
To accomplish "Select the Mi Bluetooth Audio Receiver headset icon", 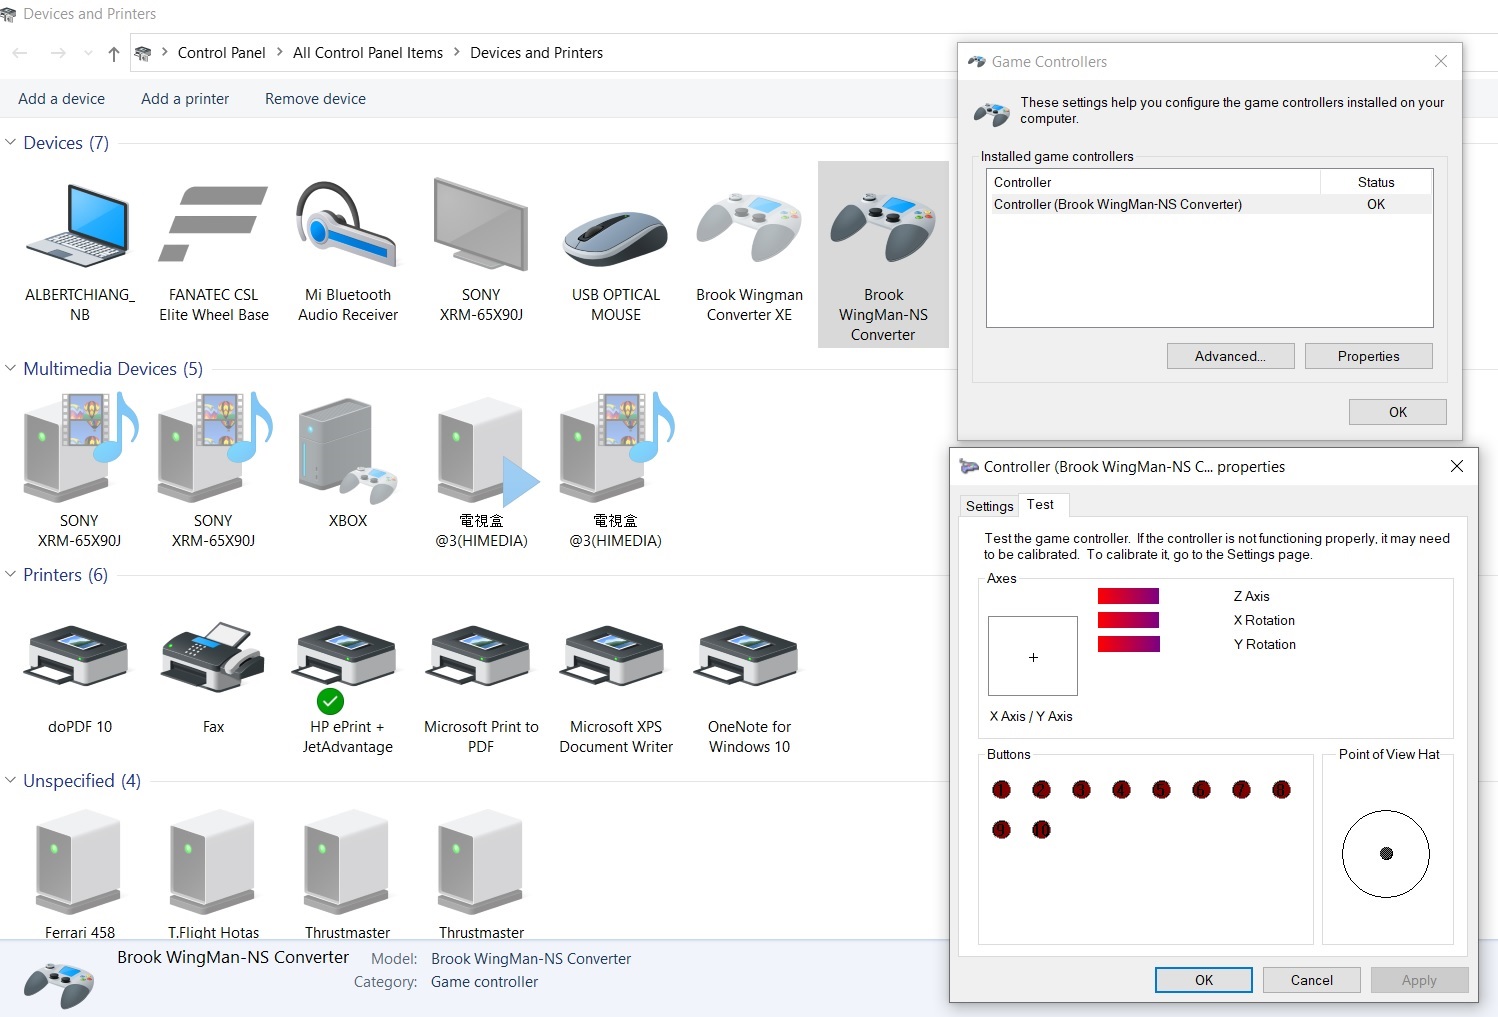I will [x=347, y=224].
